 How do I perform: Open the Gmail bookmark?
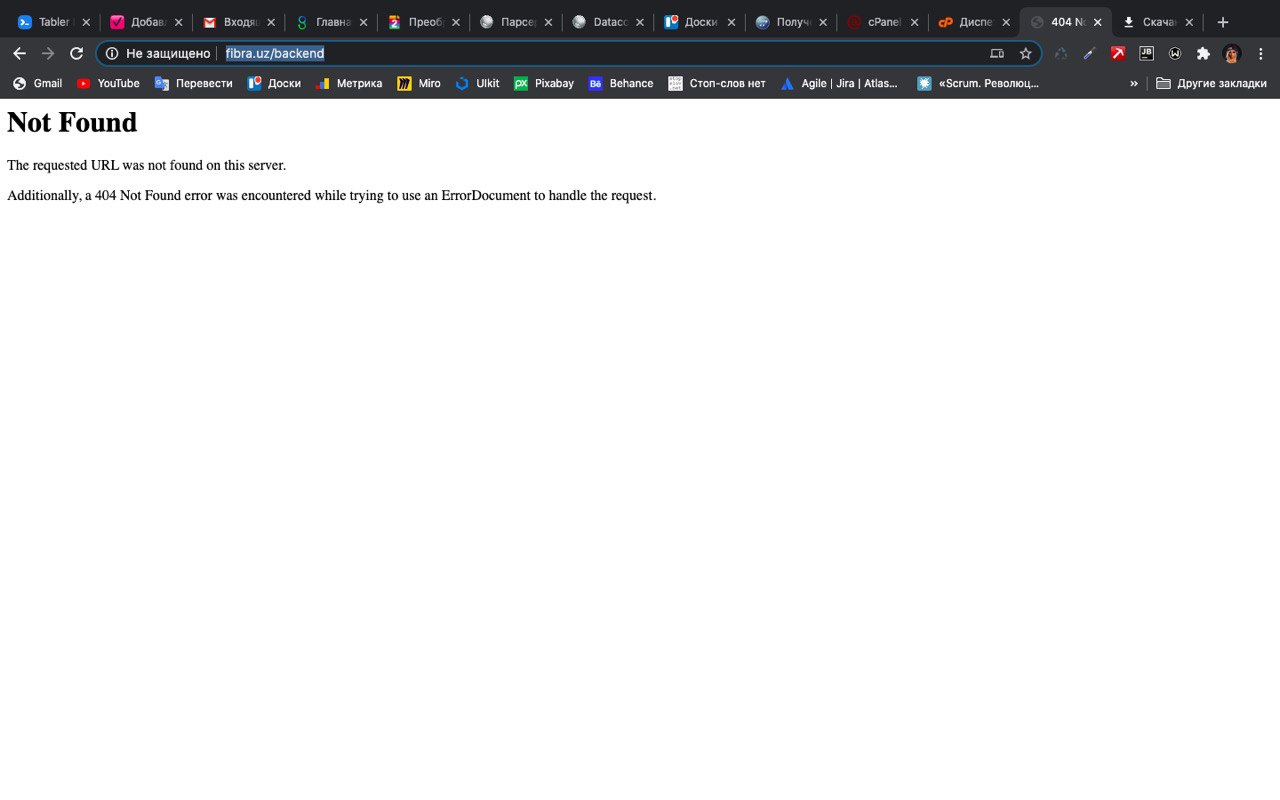37,83
